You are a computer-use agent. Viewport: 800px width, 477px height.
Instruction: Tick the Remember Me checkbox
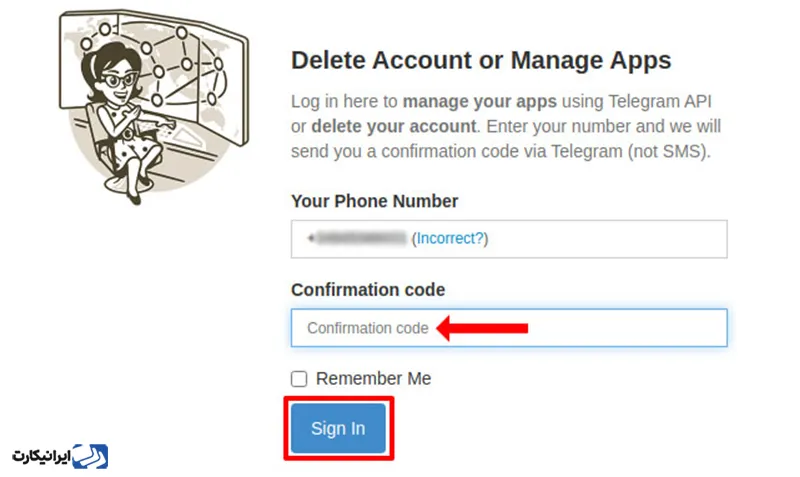point(299,379)
